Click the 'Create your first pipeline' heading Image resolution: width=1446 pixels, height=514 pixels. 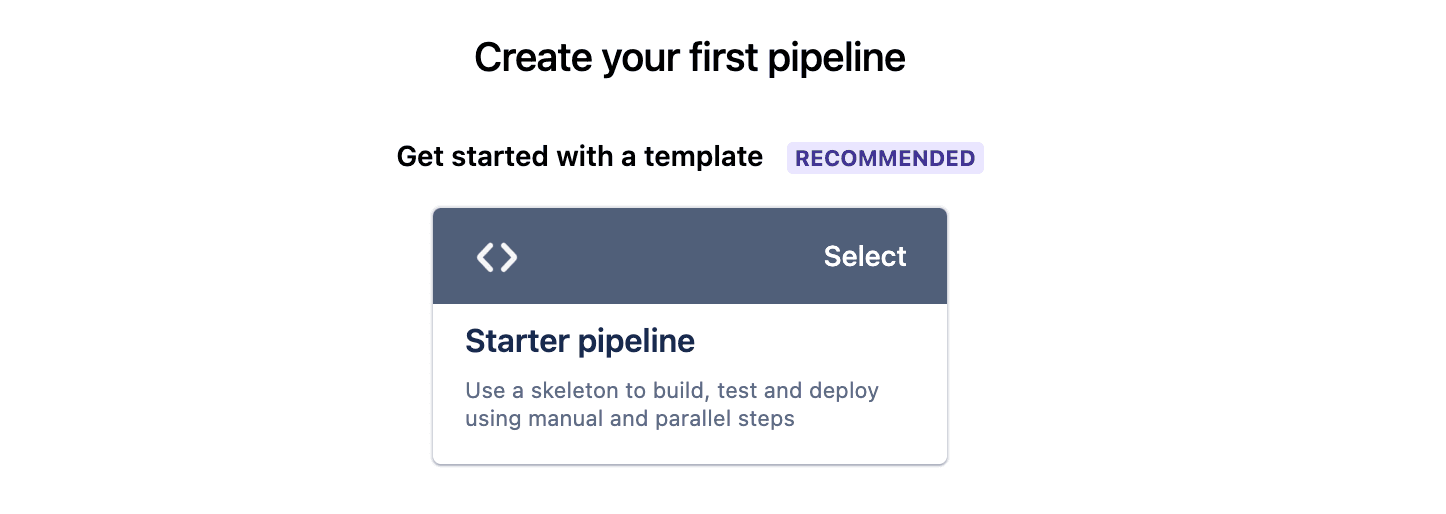coord(689,58)
